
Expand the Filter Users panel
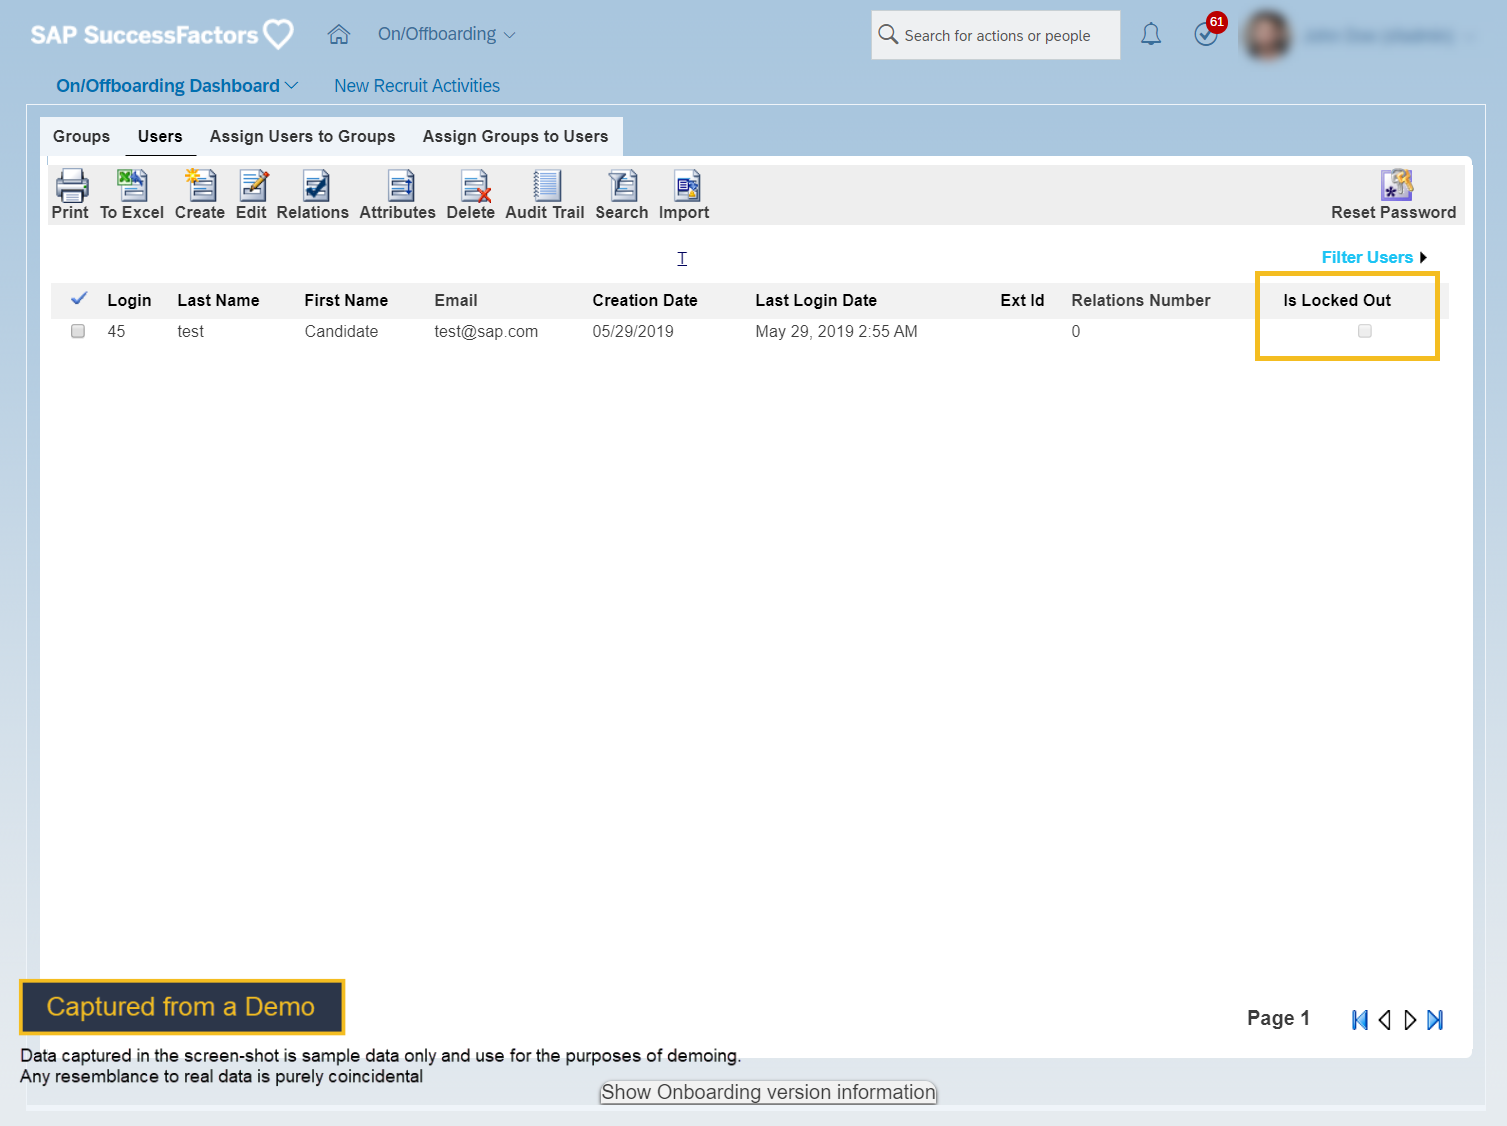[1374, 257]
